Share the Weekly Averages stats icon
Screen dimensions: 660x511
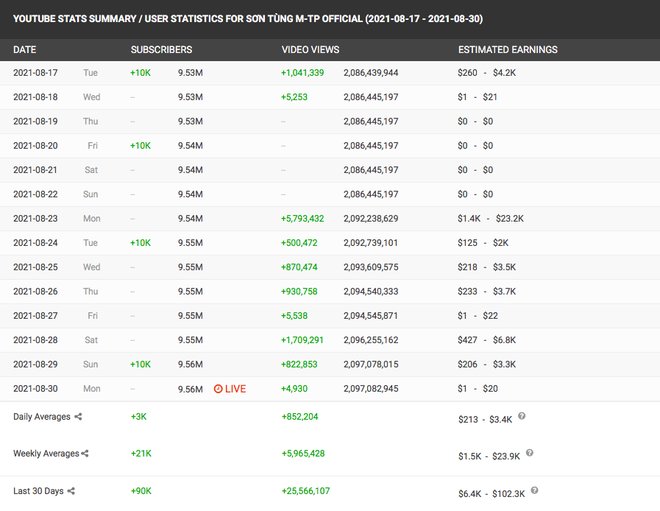[85, 453]
